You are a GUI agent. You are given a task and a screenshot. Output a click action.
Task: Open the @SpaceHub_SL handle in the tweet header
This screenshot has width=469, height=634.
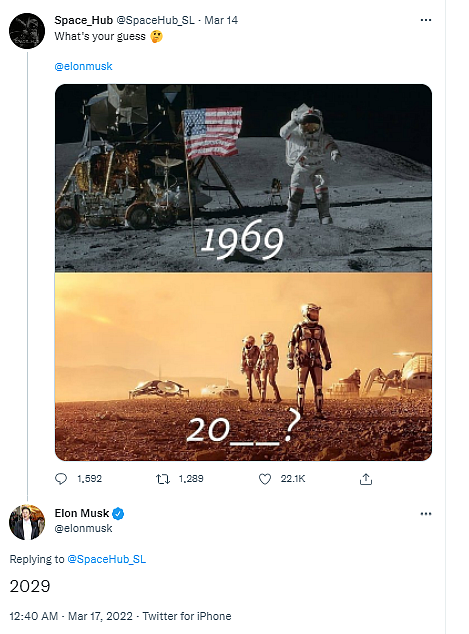click(156, 20)
